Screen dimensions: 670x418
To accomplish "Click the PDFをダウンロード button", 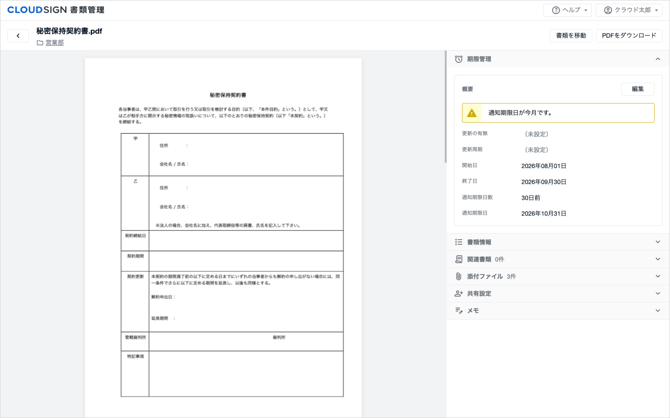I will (629, 35).
